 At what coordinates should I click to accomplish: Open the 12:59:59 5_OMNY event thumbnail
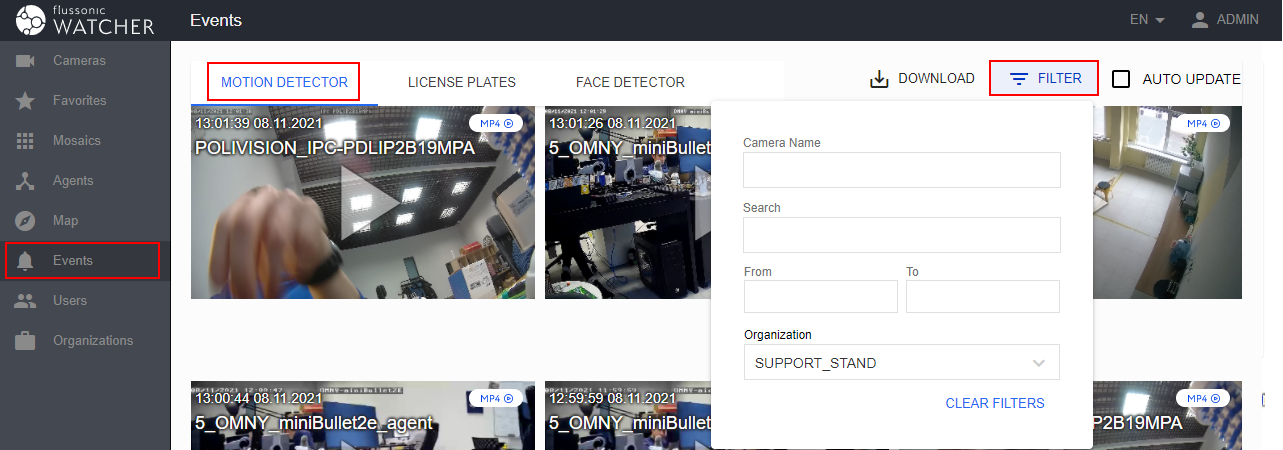(x=628, y=415)
